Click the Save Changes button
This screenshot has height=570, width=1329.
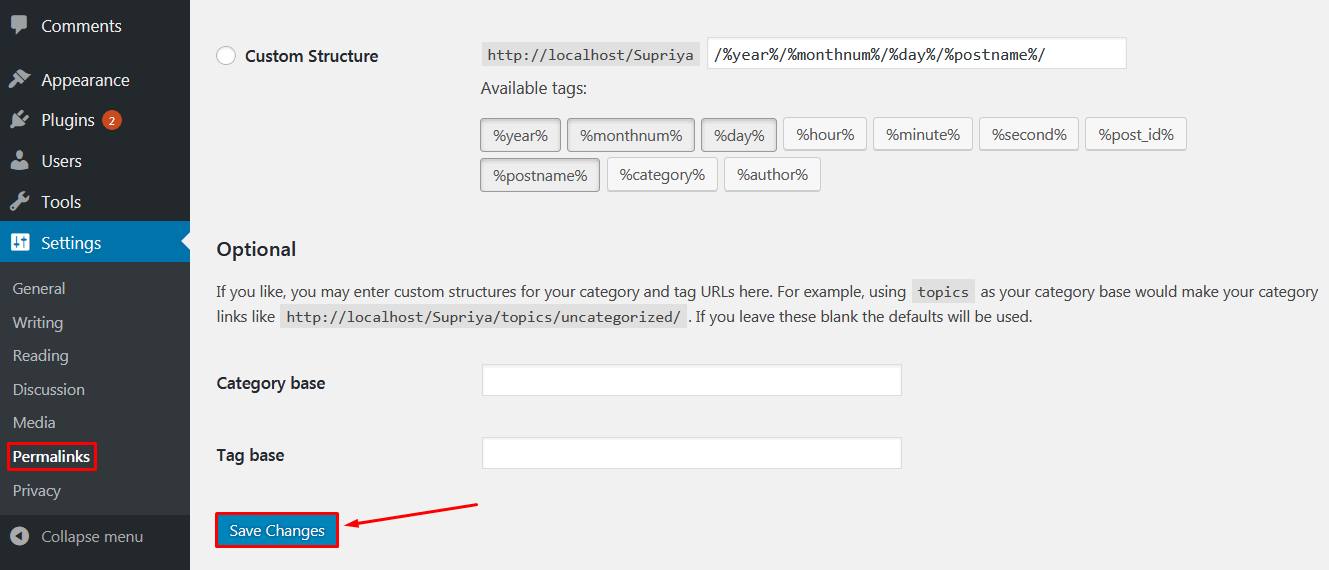[x=277, y=531]
